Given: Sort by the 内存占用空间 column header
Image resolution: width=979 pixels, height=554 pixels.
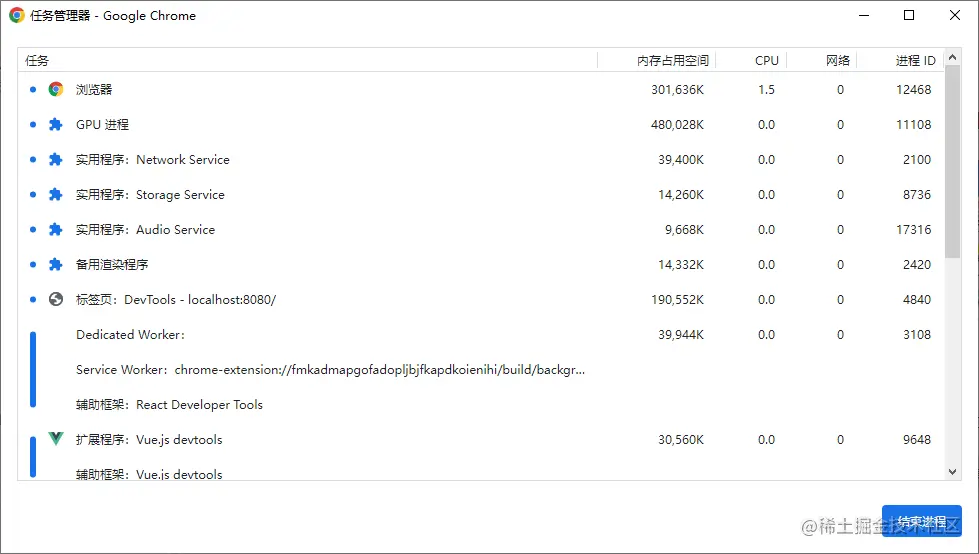Looking at the screenshot, I should (x=656, y=60).
